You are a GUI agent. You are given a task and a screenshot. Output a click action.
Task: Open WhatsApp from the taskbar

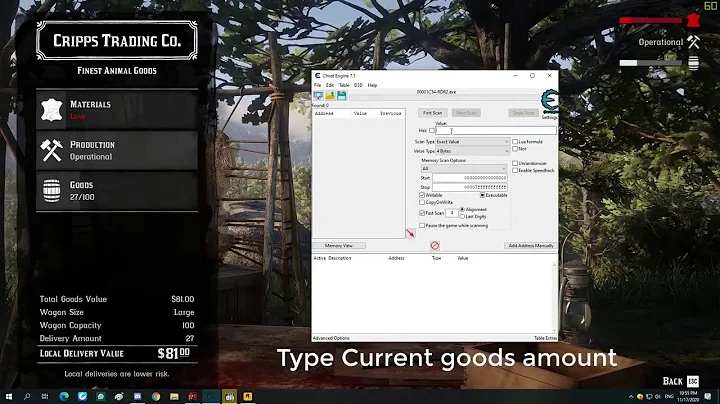[101, 396]
